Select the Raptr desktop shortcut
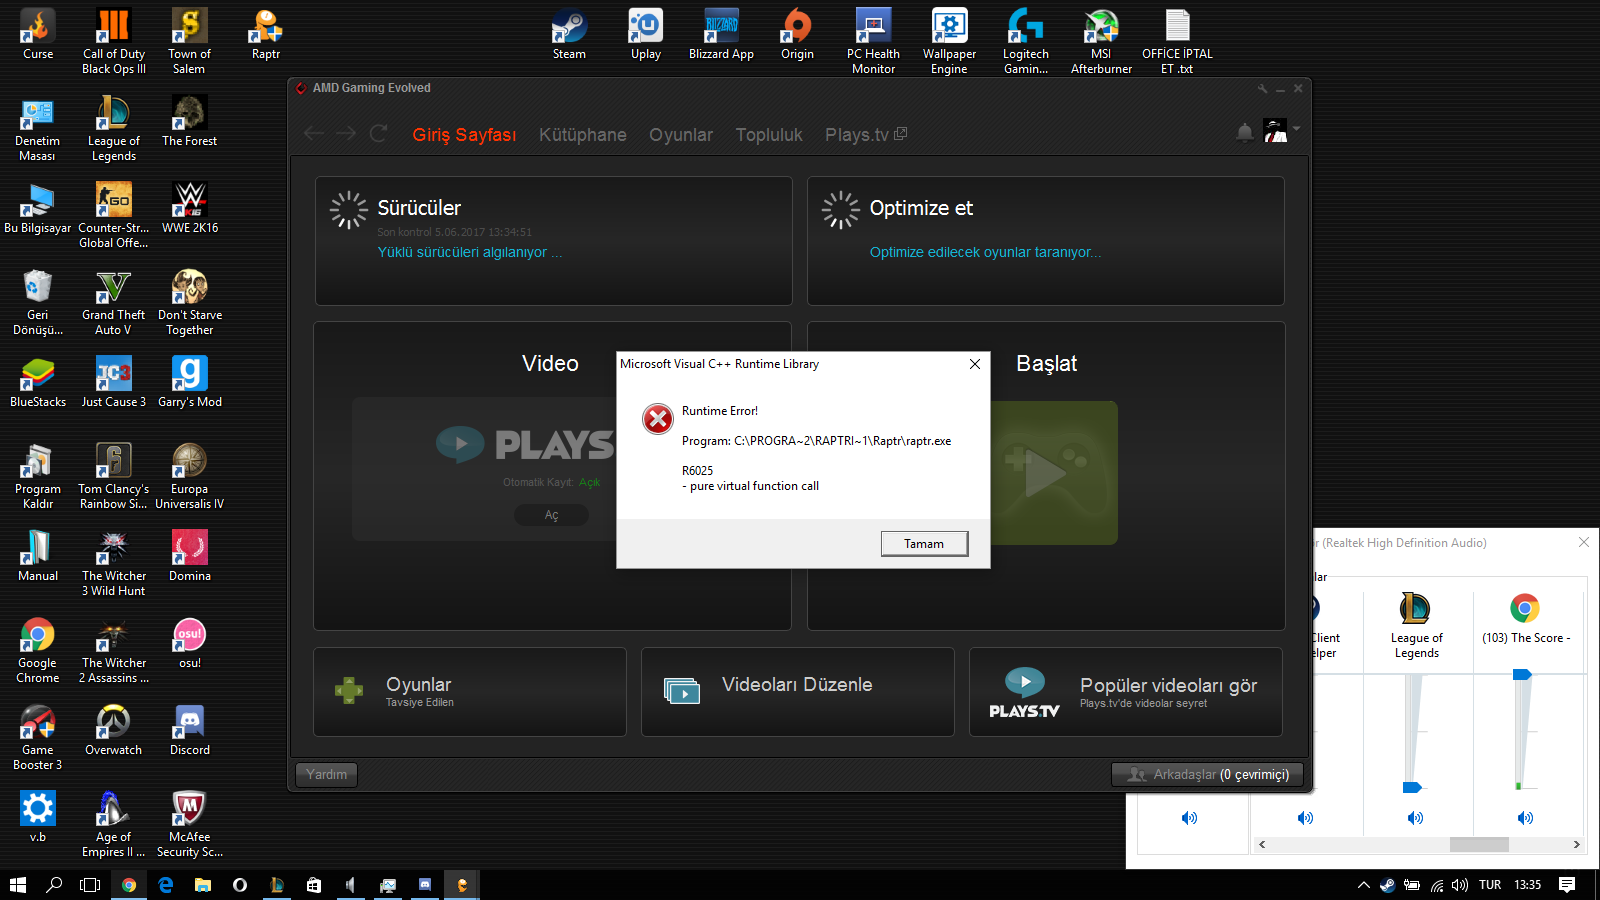The image size is (1600, 900). coord(265,35)
